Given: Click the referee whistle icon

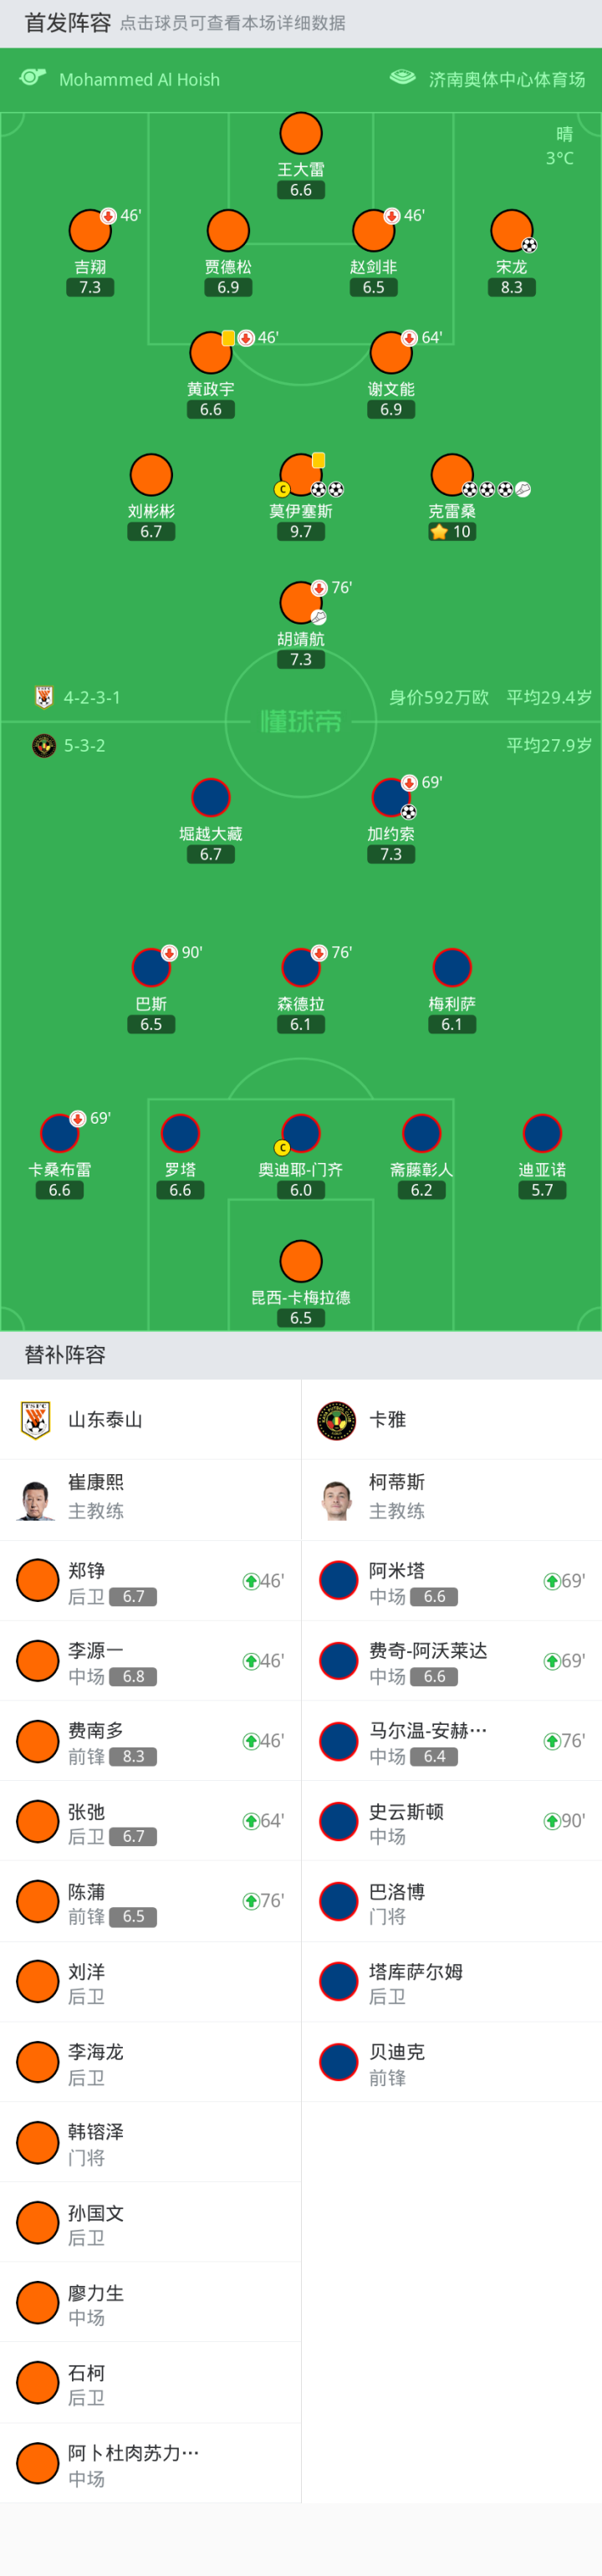Looking at the screenshot, I should [x=33, y=78].
